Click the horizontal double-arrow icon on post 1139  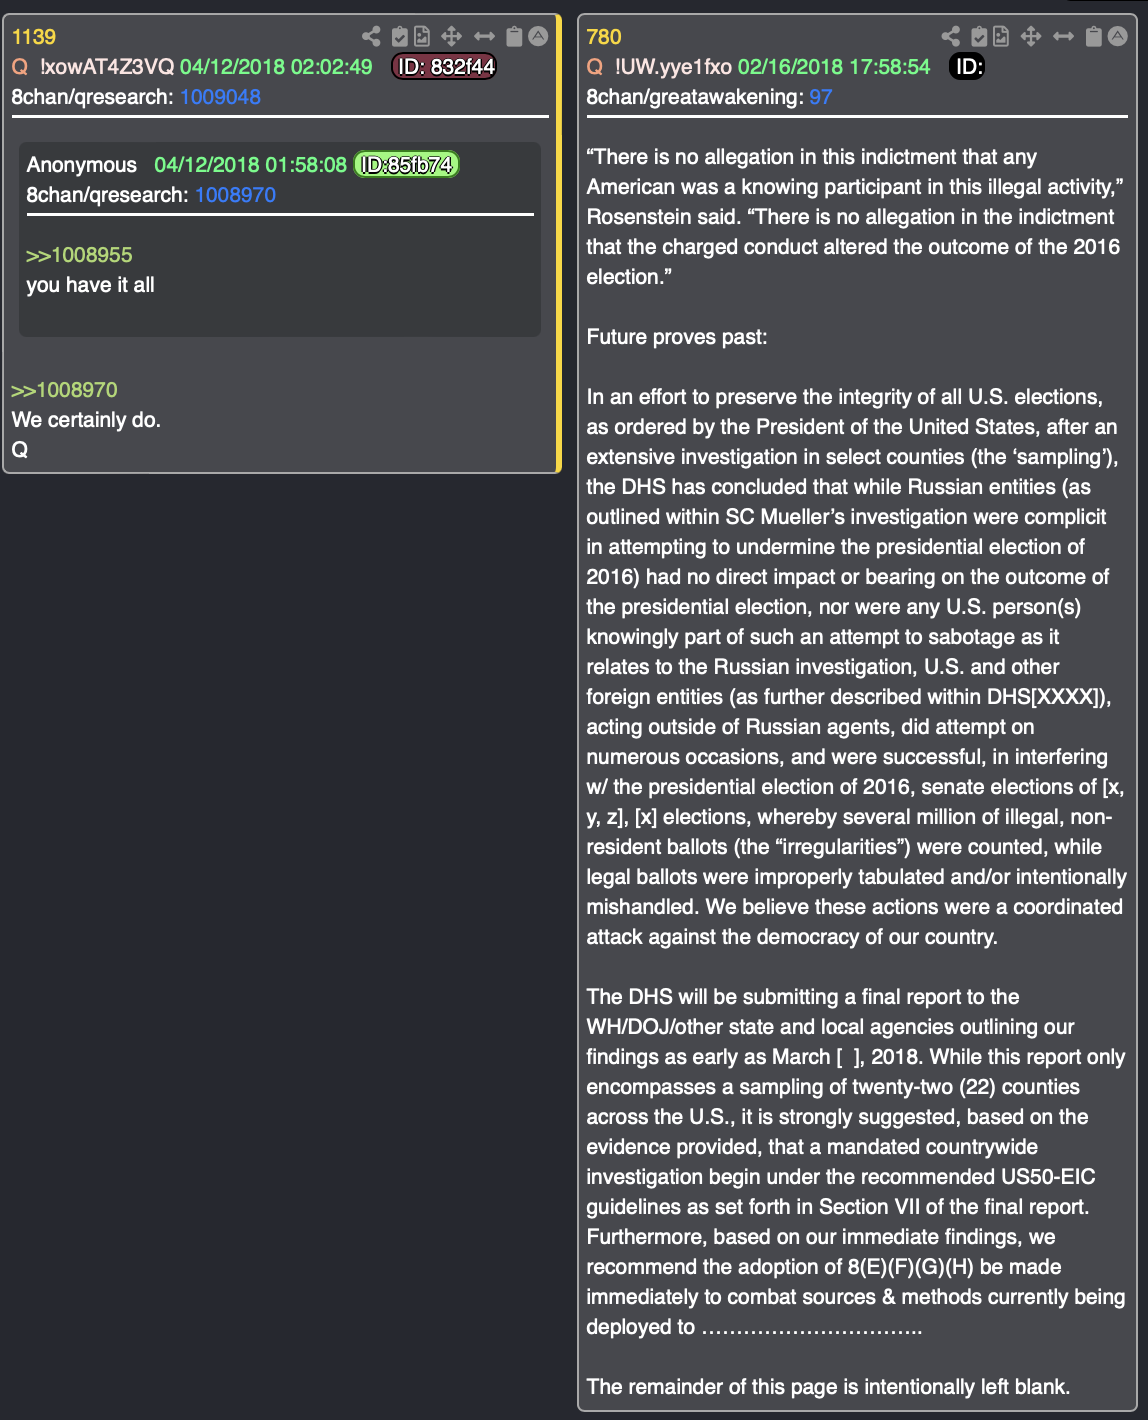pos(484,37)
